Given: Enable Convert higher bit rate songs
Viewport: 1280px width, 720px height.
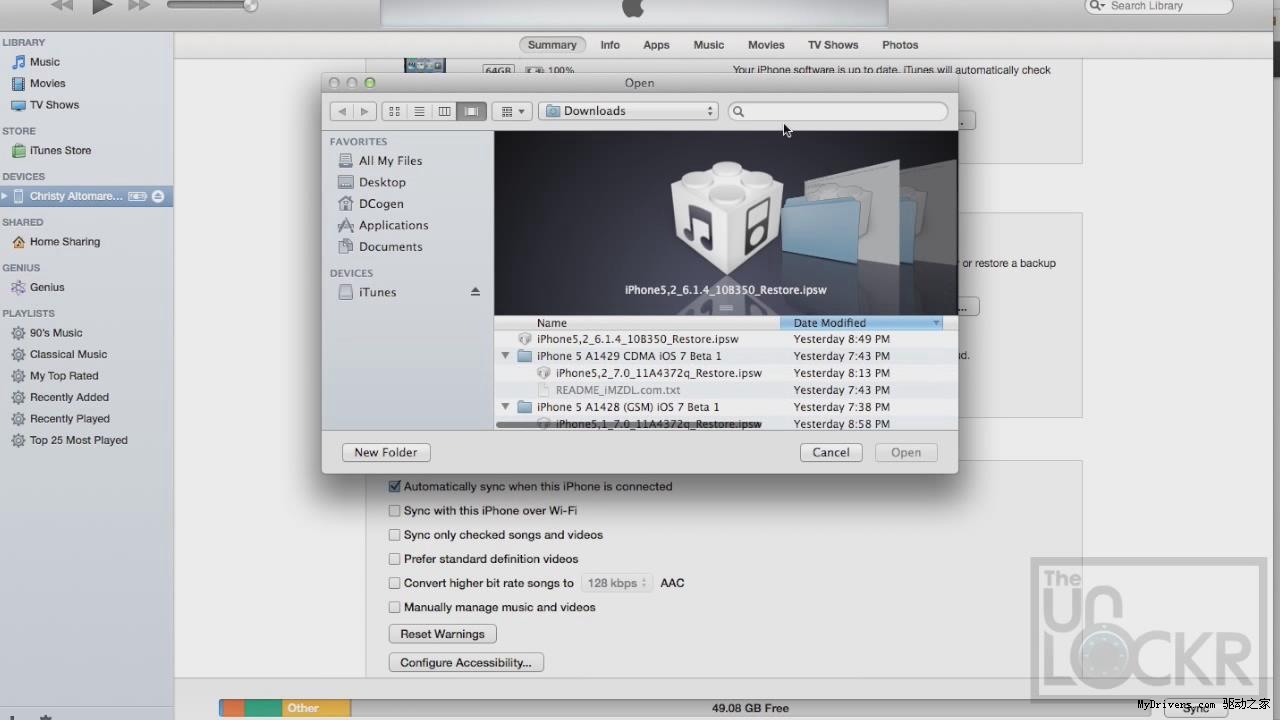Looking at the screenshot, I should (394, 583).
